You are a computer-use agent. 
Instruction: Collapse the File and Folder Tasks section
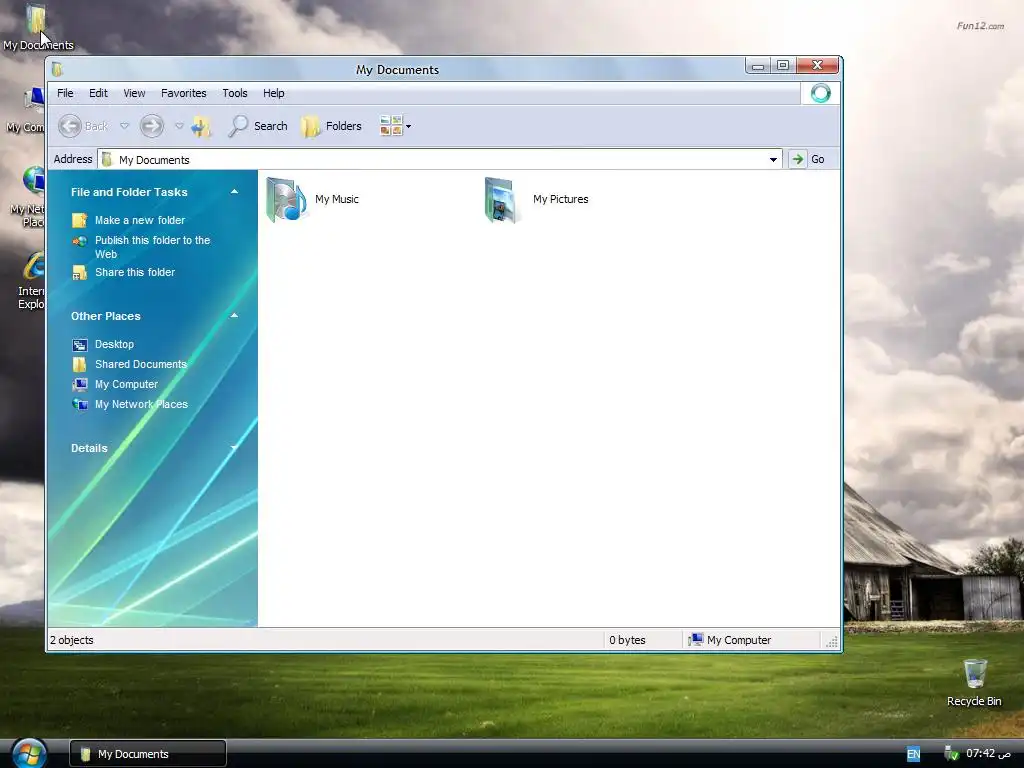click(x=234, y=191)
